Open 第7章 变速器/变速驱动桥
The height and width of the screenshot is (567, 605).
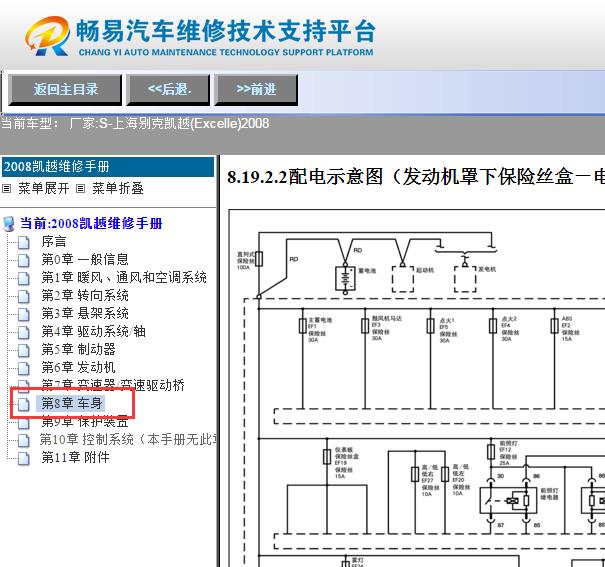pos(113,385)
